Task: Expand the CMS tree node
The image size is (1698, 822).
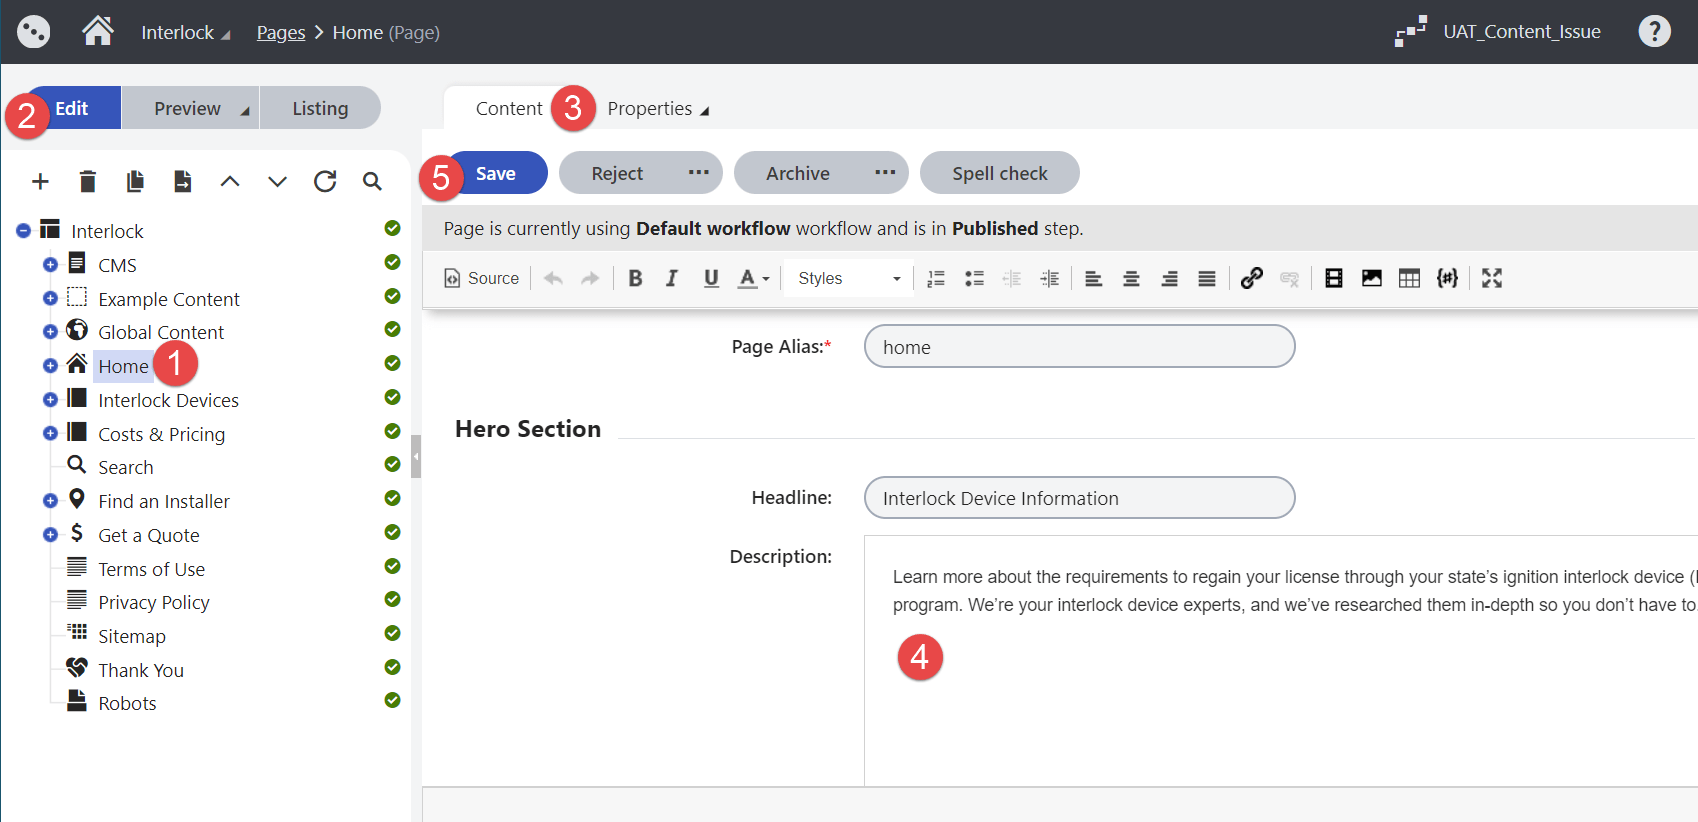Action: tap(50, 265)
